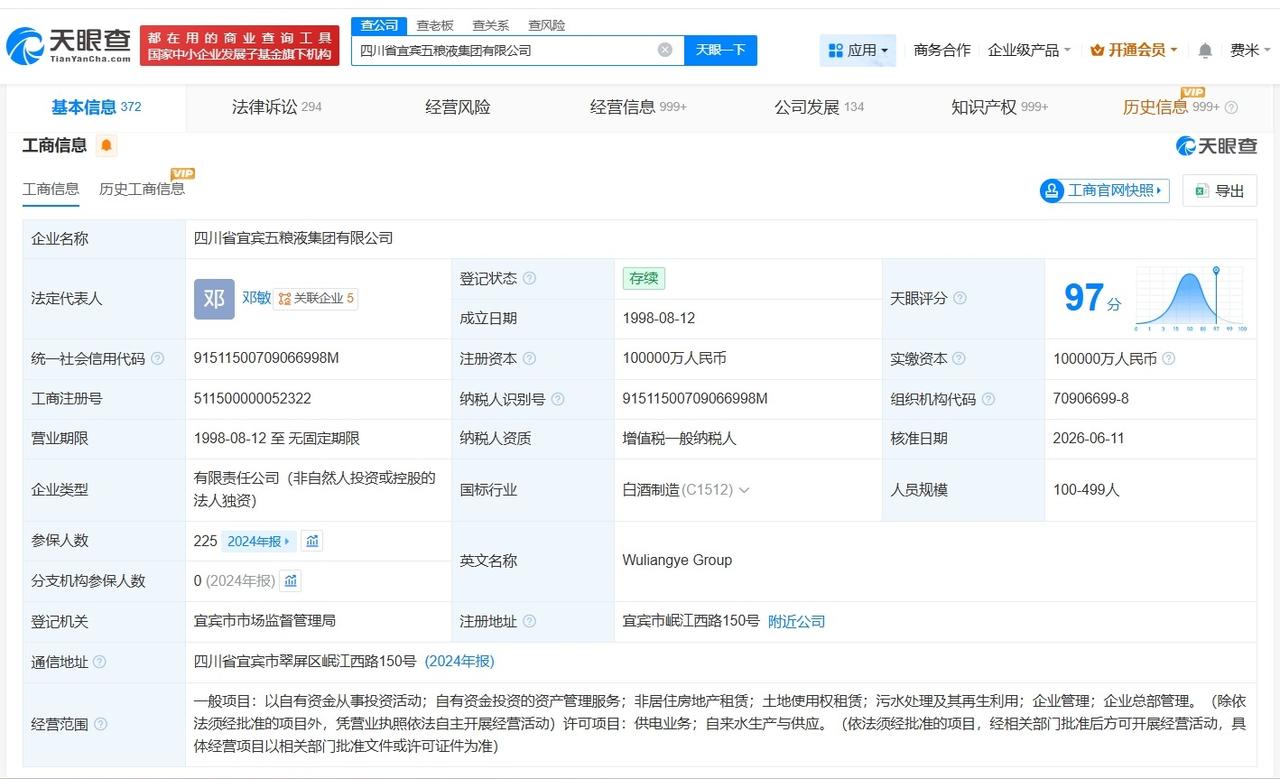
Task: Click the credit code 91511500709066998M beside 统一社会信用代码
Action: point(267,358)
